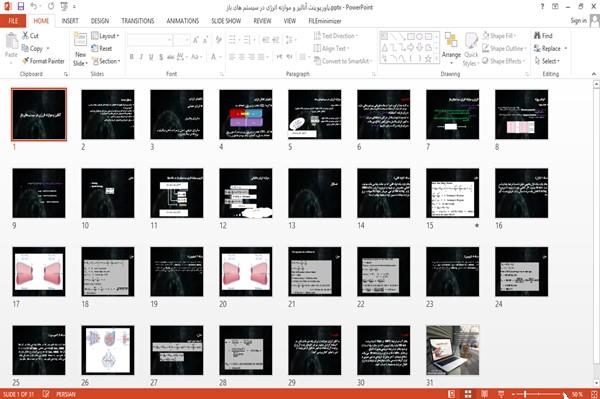The height and width of the screenshot is (399, 600).
Task: Click the Save icon in quick access toolbar
Action: pyautogui.click(x=21, y=7)
